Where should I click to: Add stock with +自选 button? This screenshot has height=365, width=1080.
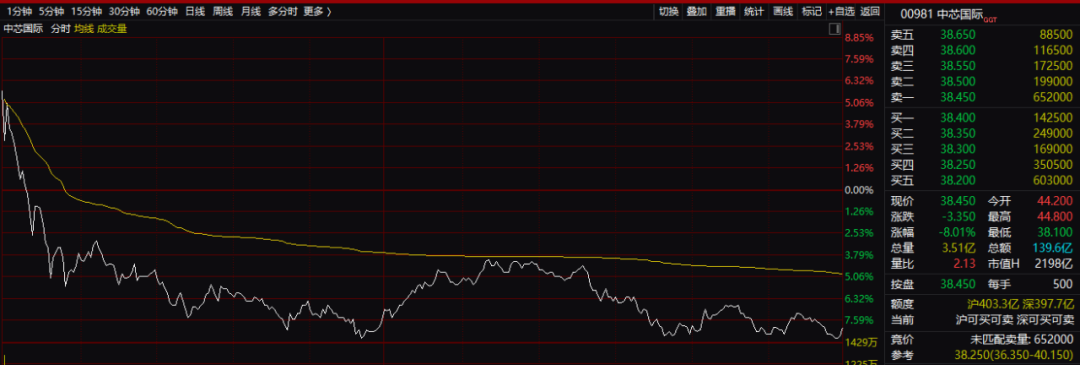click(841, 11)
